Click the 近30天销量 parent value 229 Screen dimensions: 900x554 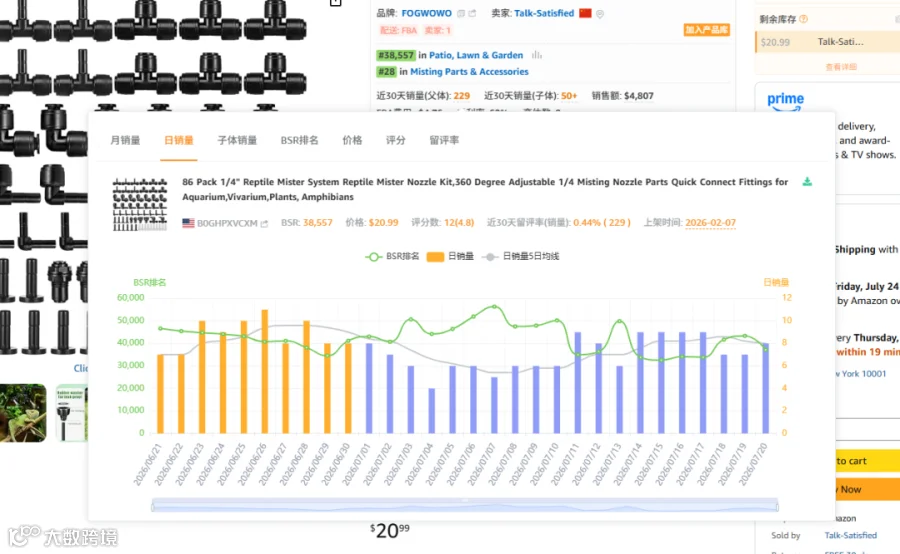[x=461, y=96]
